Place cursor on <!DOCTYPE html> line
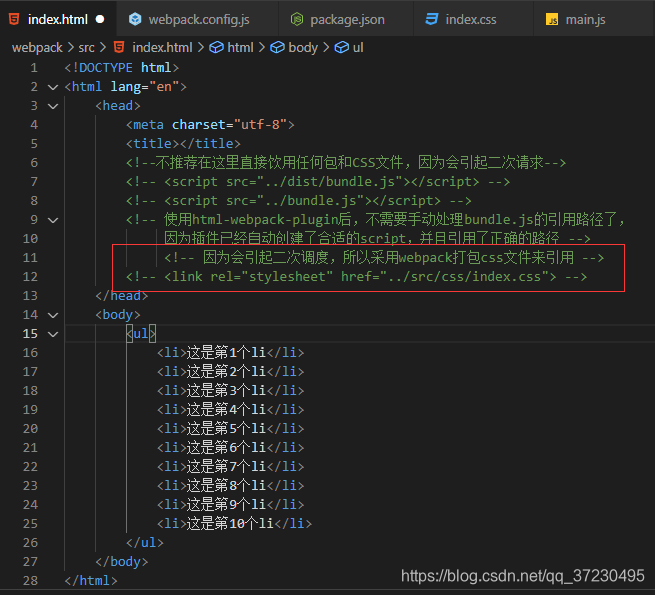The image size is (655, 595). pos(122,68)
